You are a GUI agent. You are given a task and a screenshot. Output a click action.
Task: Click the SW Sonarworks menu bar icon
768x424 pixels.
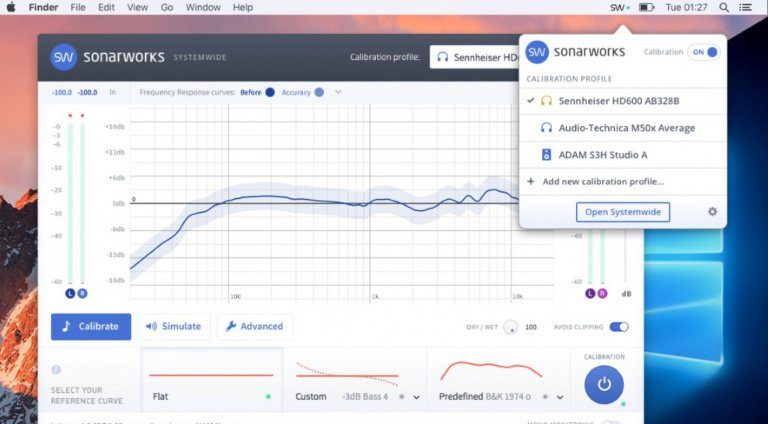pyautogui.click(x=620, y=7)
